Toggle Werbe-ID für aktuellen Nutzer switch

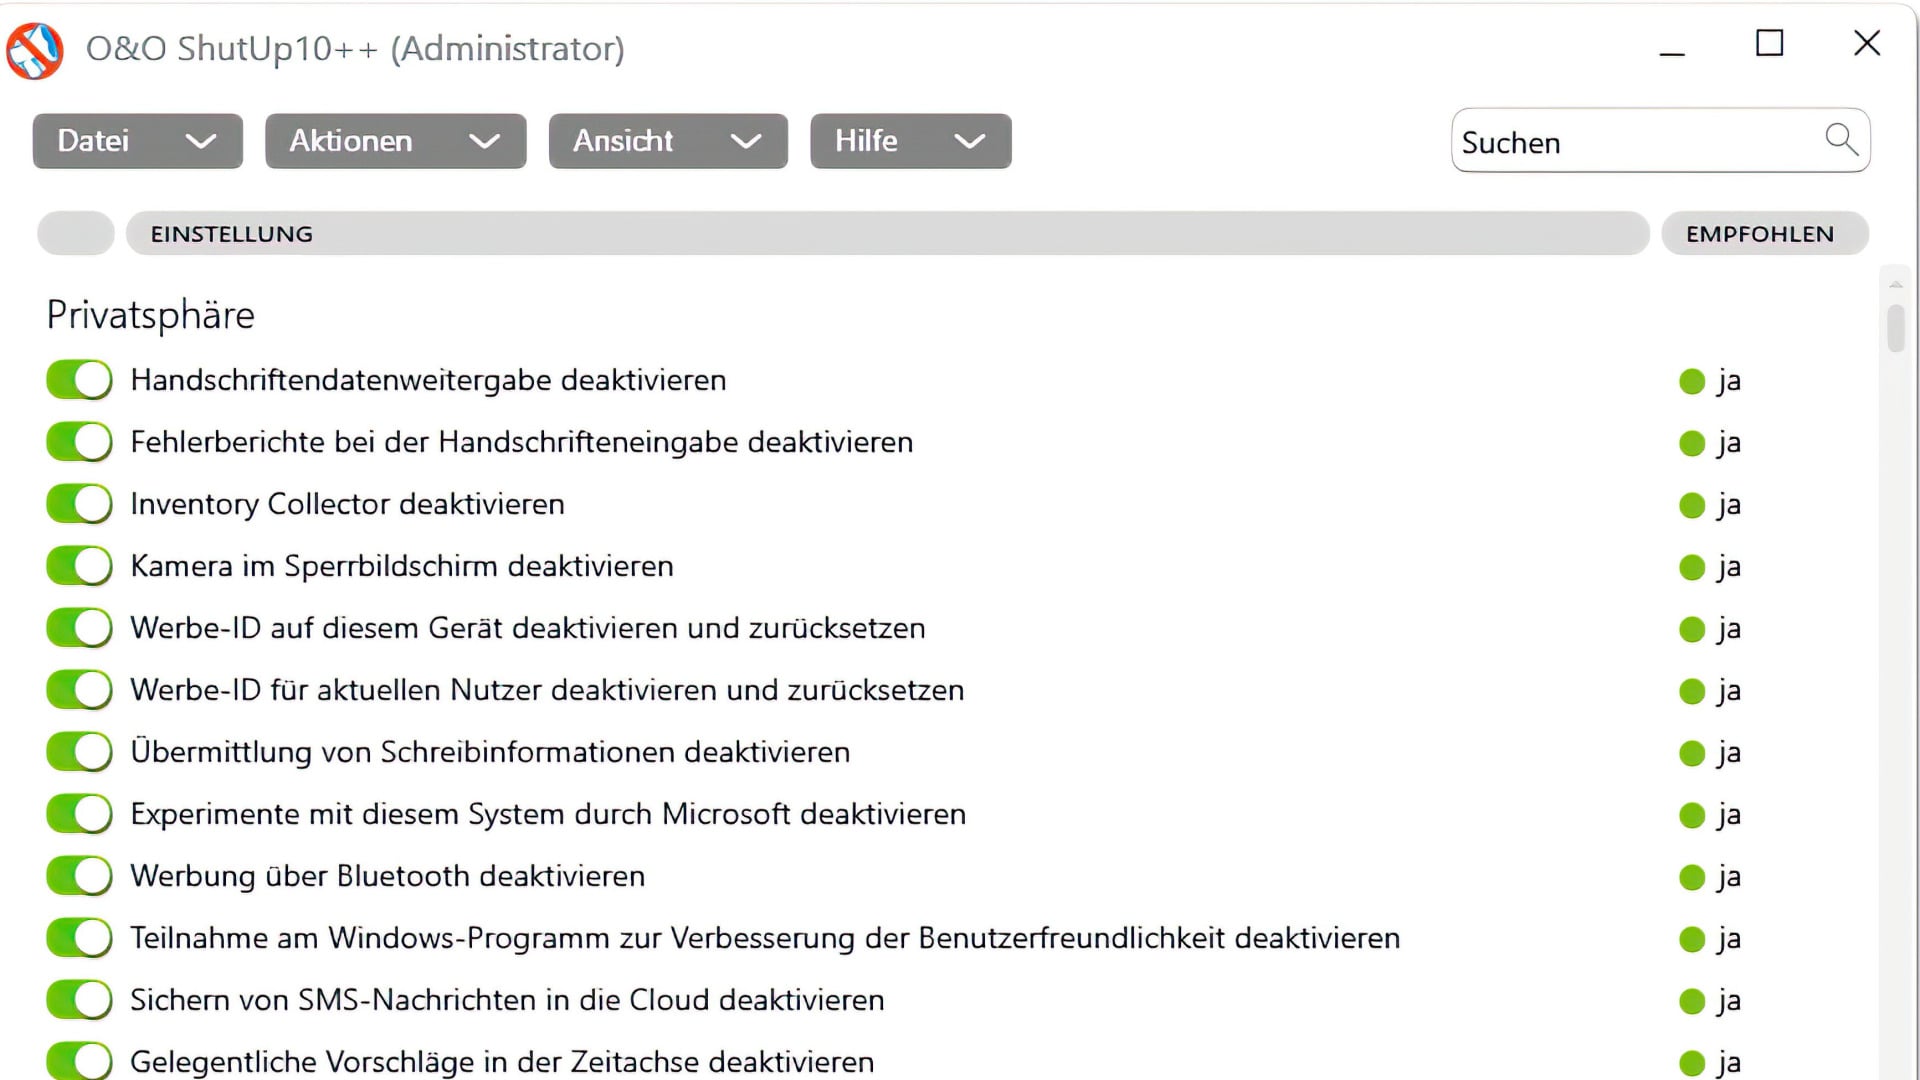tap(79, 690)
